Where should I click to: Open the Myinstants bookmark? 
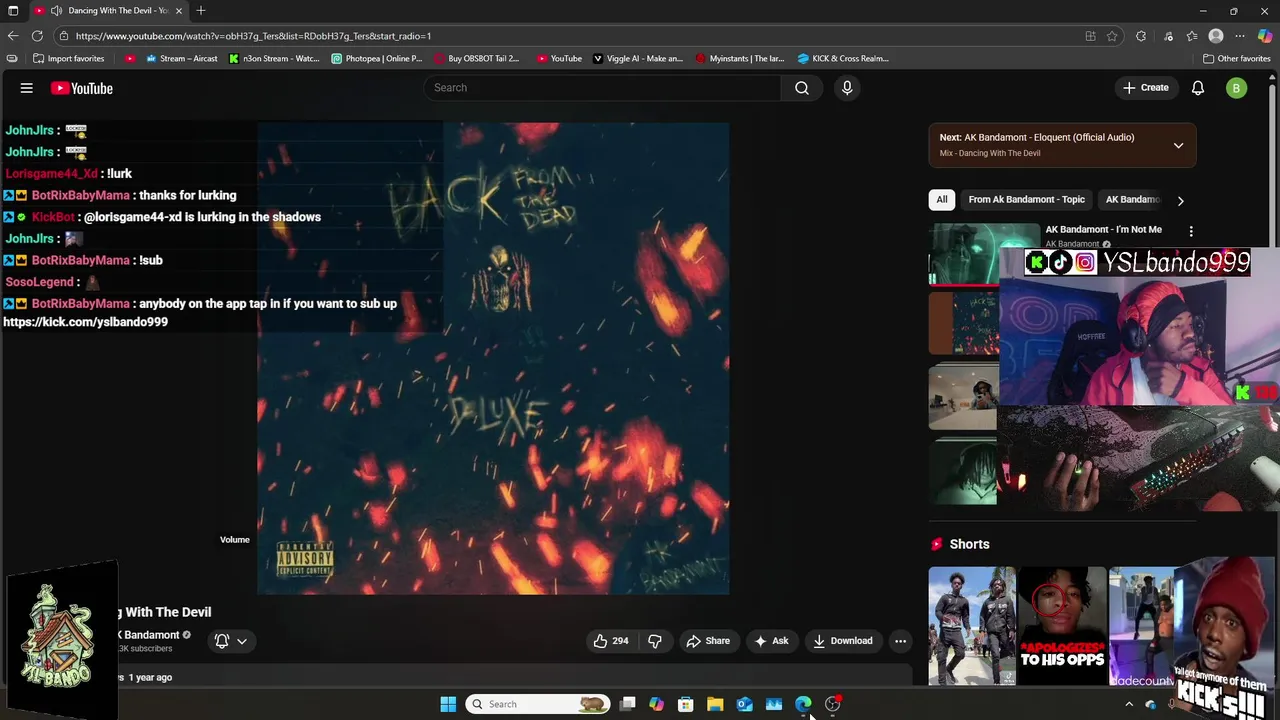(x=739, y=58)
